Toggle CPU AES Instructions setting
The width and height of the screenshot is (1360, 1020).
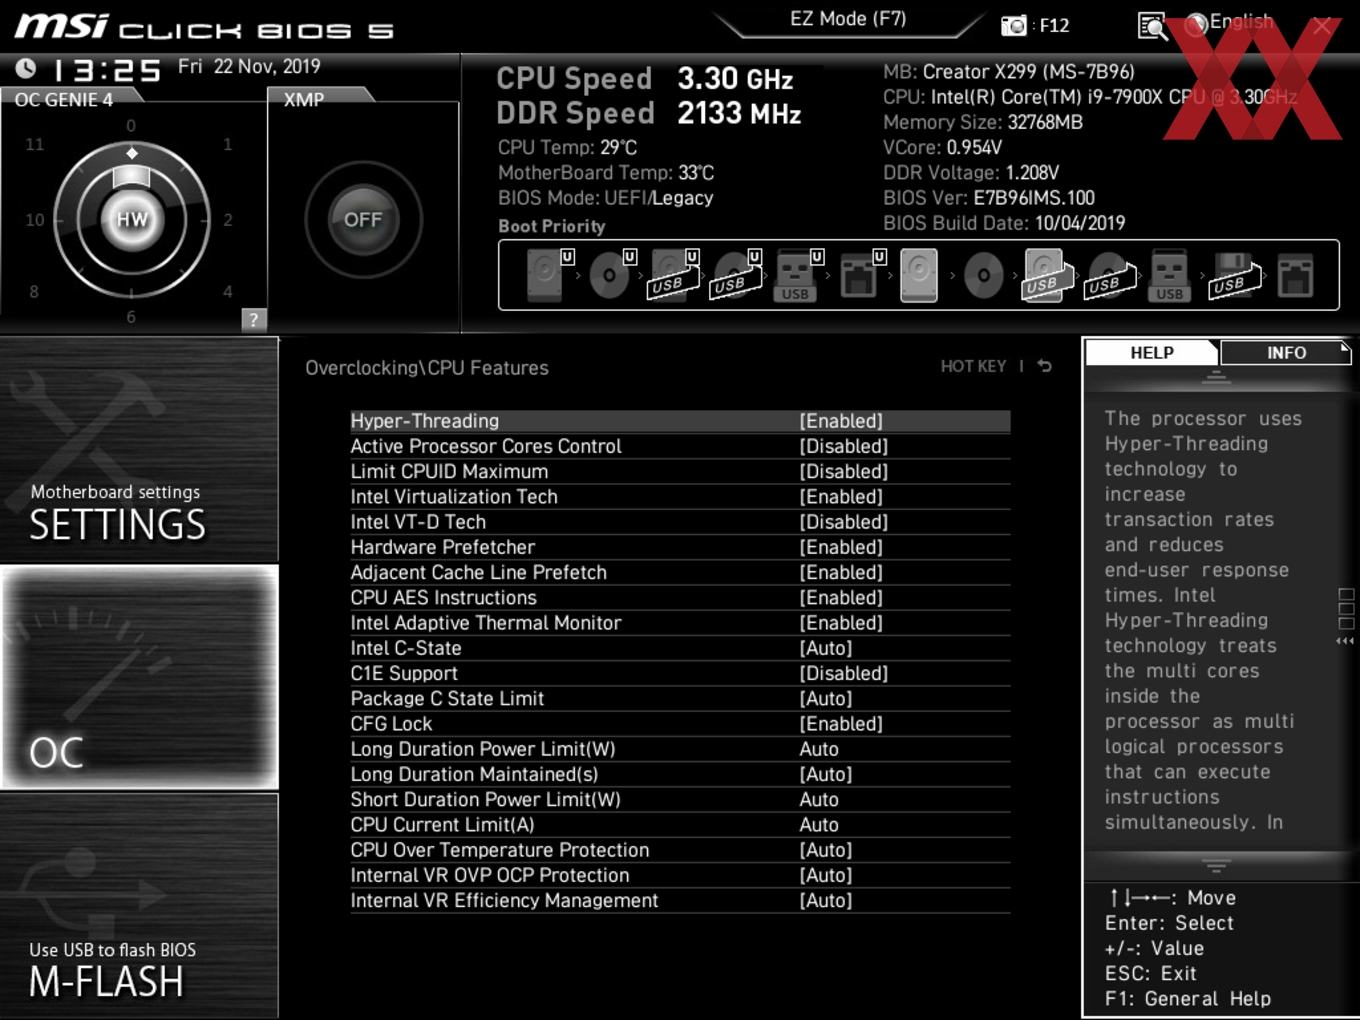pyautogui.click(x=680, y=598)
